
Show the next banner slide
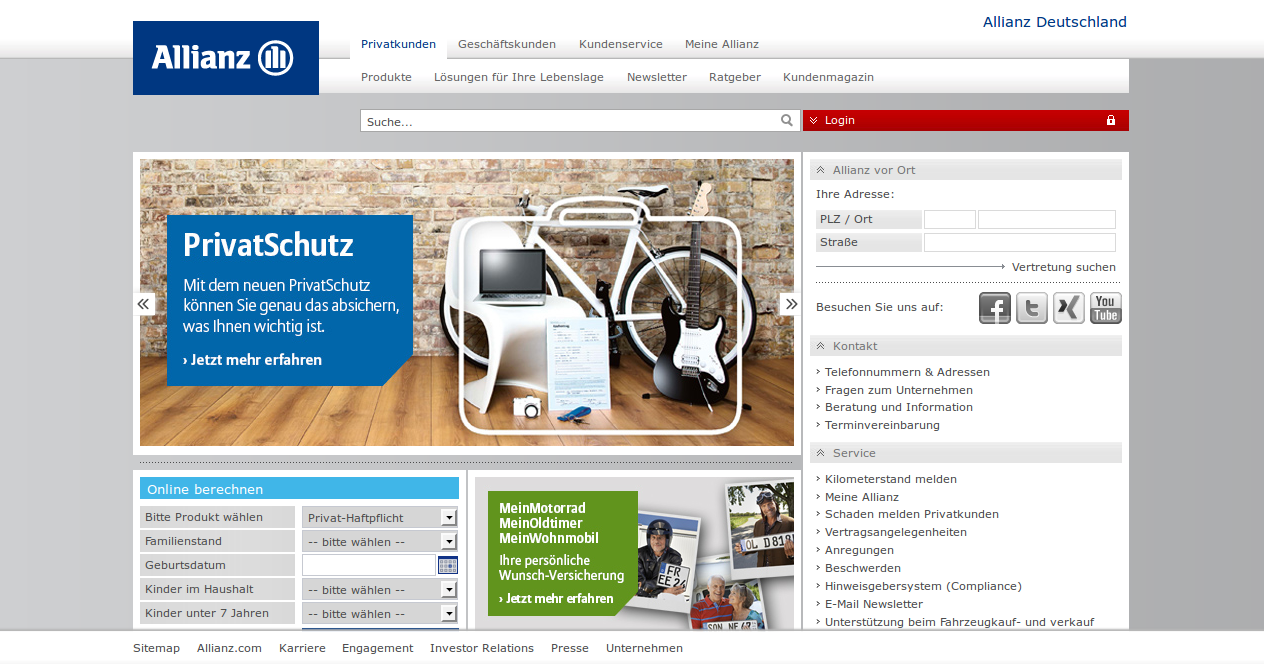(x=791, y=303)
